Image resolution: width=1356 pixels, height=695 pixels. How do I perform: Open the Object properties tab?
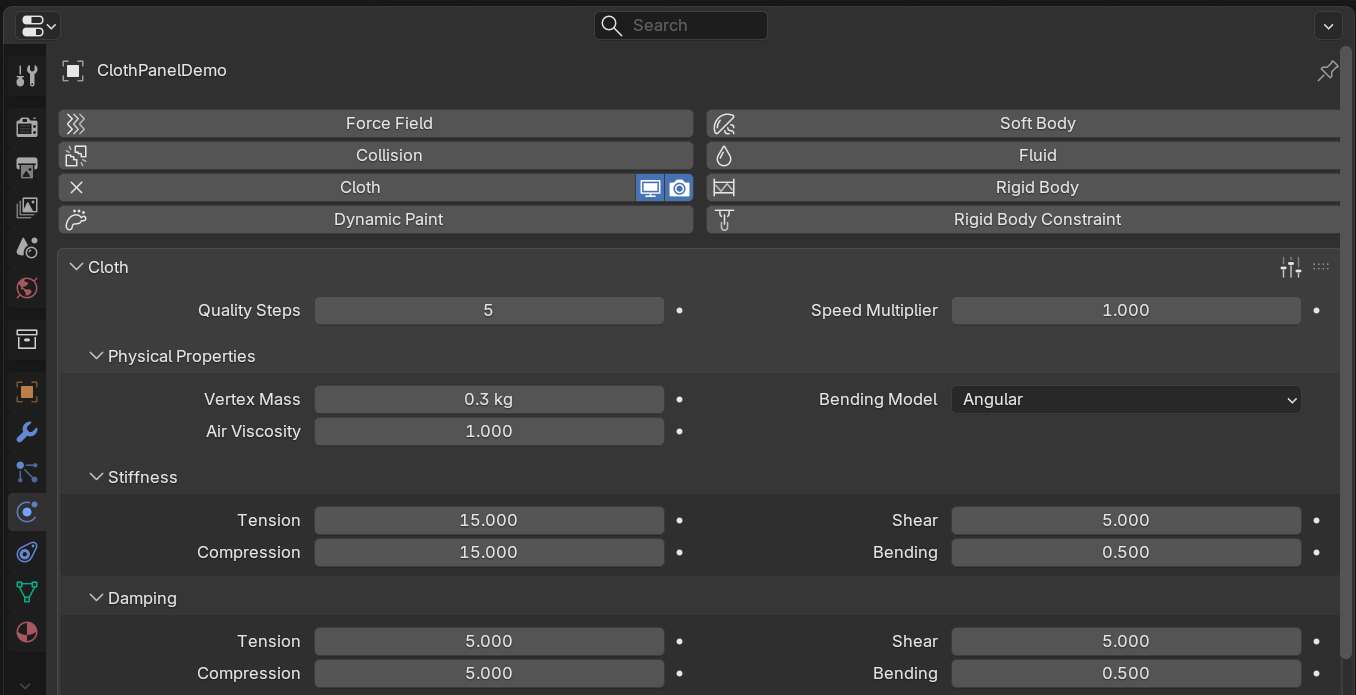tap(27, 392)
